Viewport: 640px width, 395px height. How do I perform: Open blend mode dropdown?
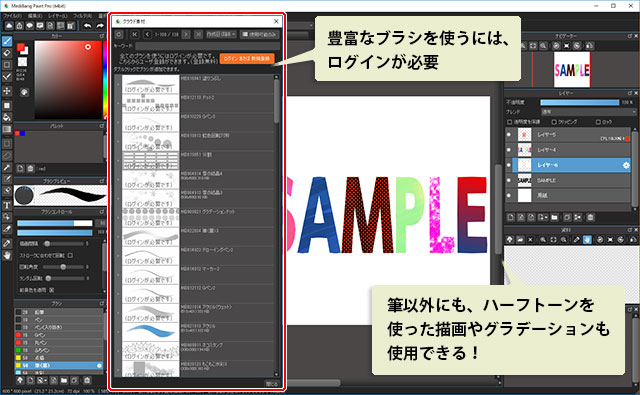[588, 112]
